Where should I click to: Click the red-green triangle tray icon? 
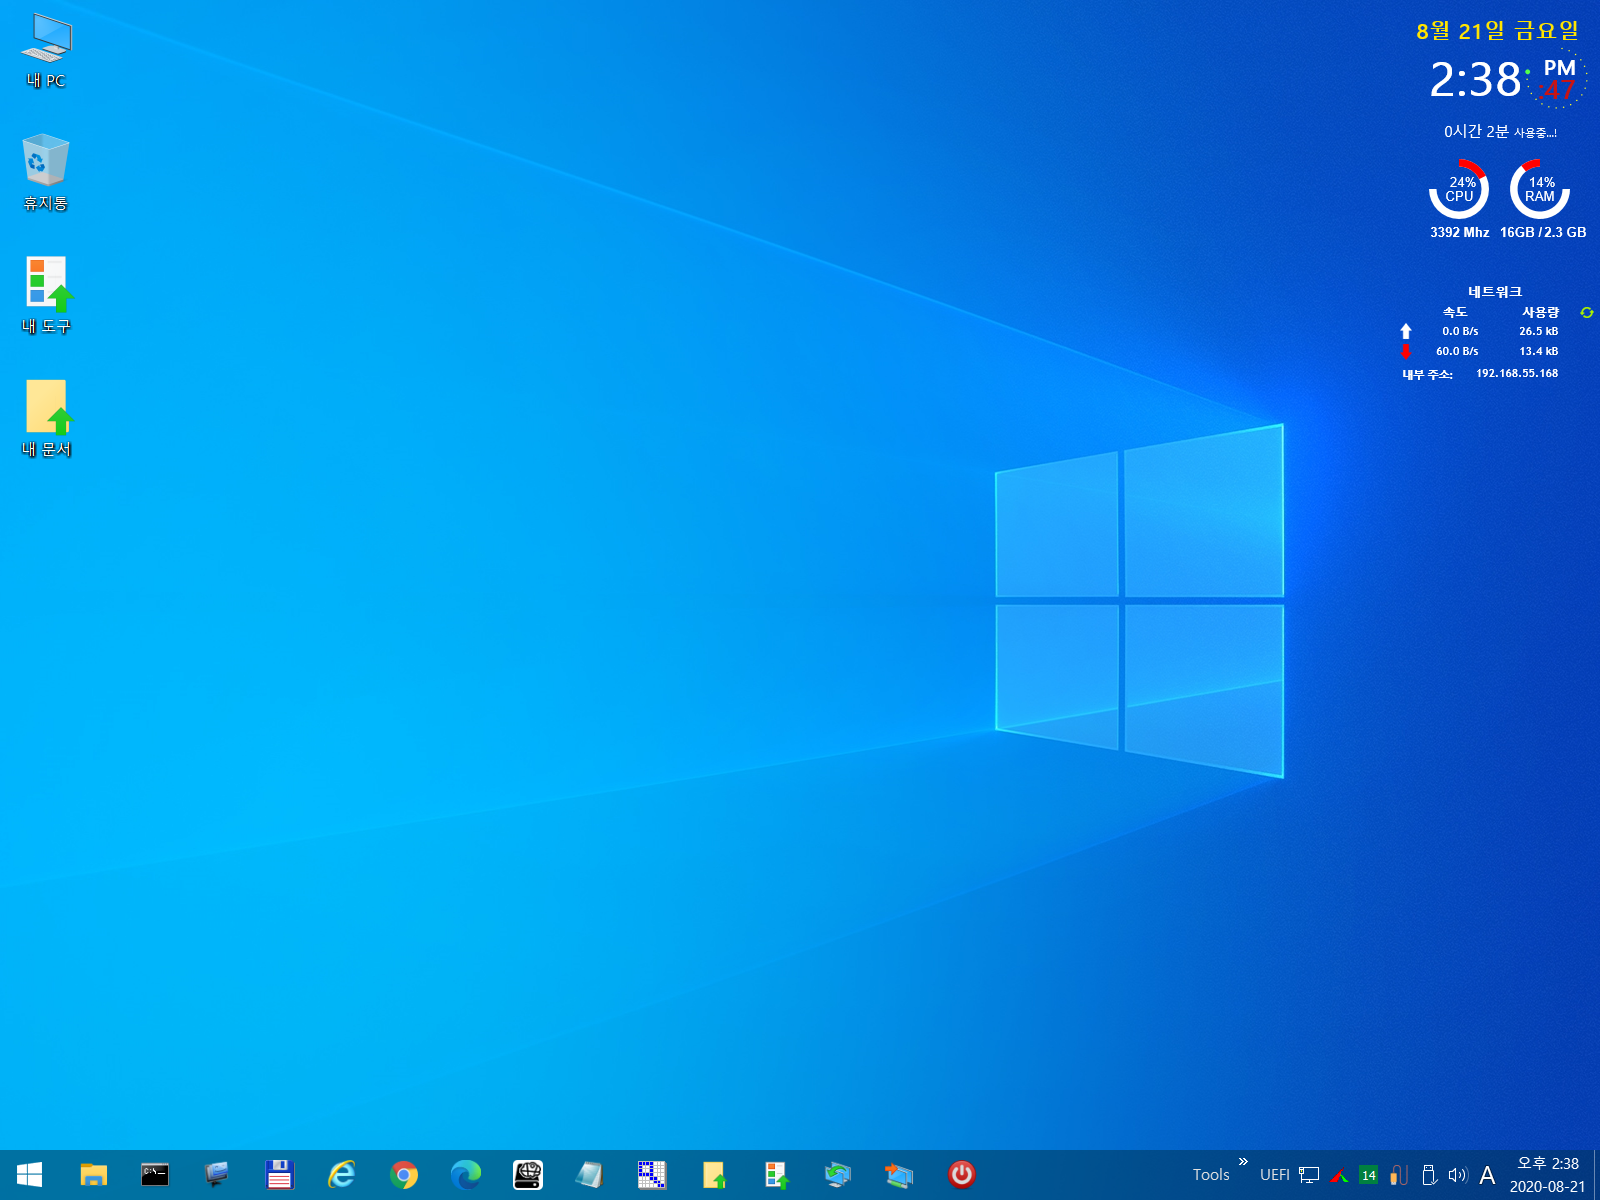(x=1339, y=1175)
